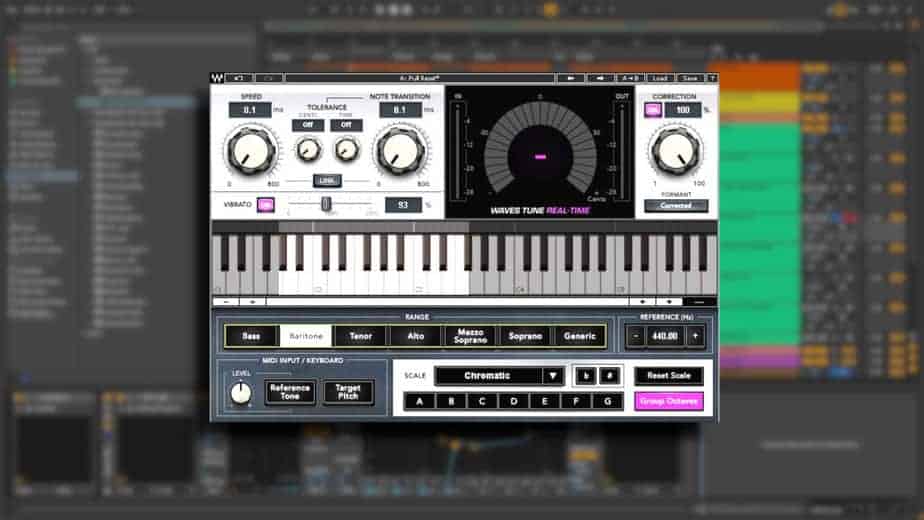The height and width of the screenshot is (520, 924).
Task: Click the Tolerance cents small knob
Action: [308, 150]
